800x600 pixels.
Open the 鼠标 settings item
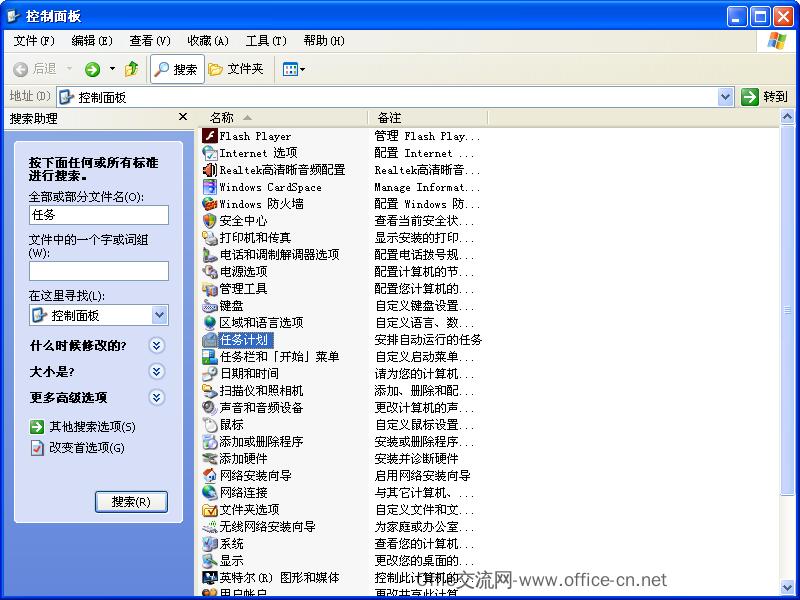click(232, 424)
